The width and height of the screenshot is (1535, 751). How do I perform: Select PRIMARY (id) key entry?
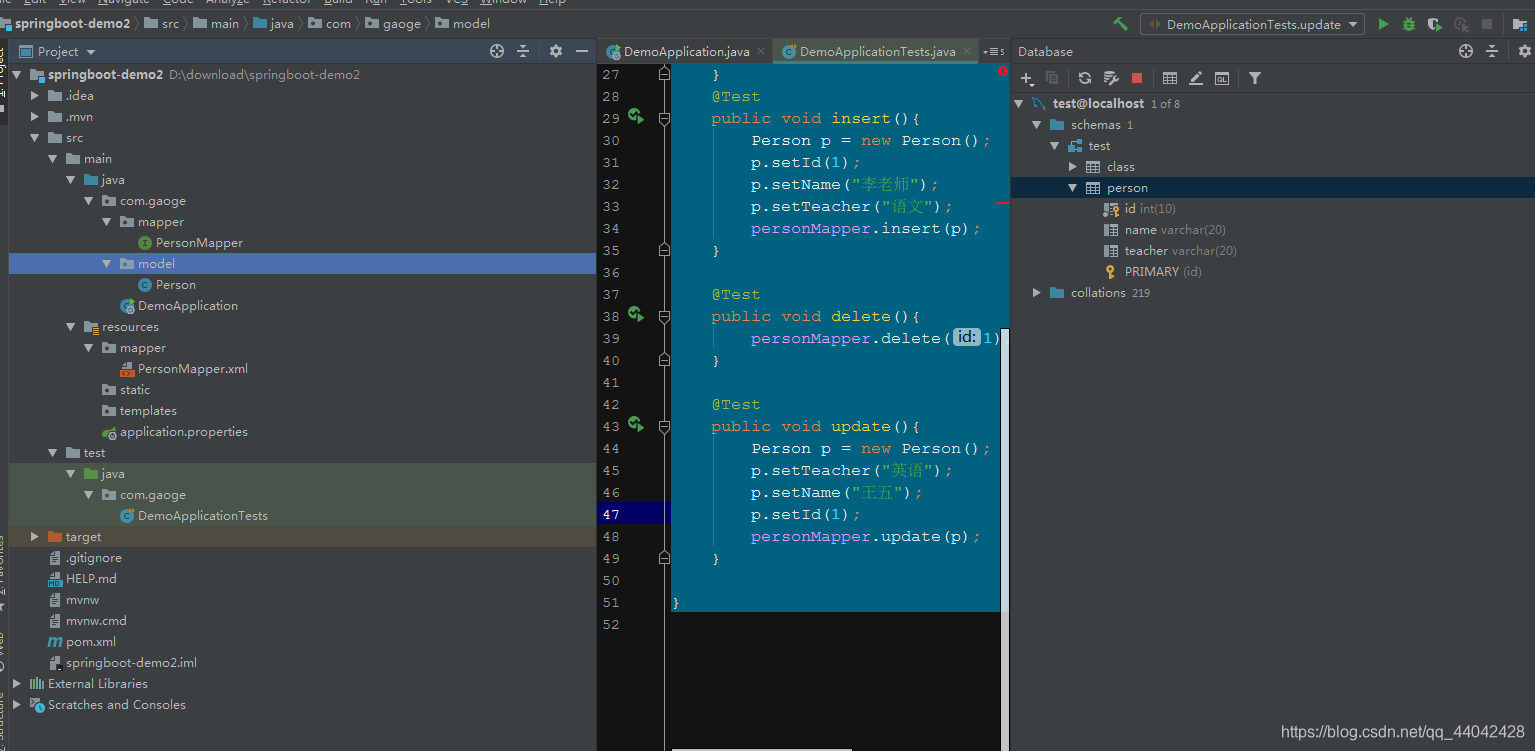[x=1163, y=272]
